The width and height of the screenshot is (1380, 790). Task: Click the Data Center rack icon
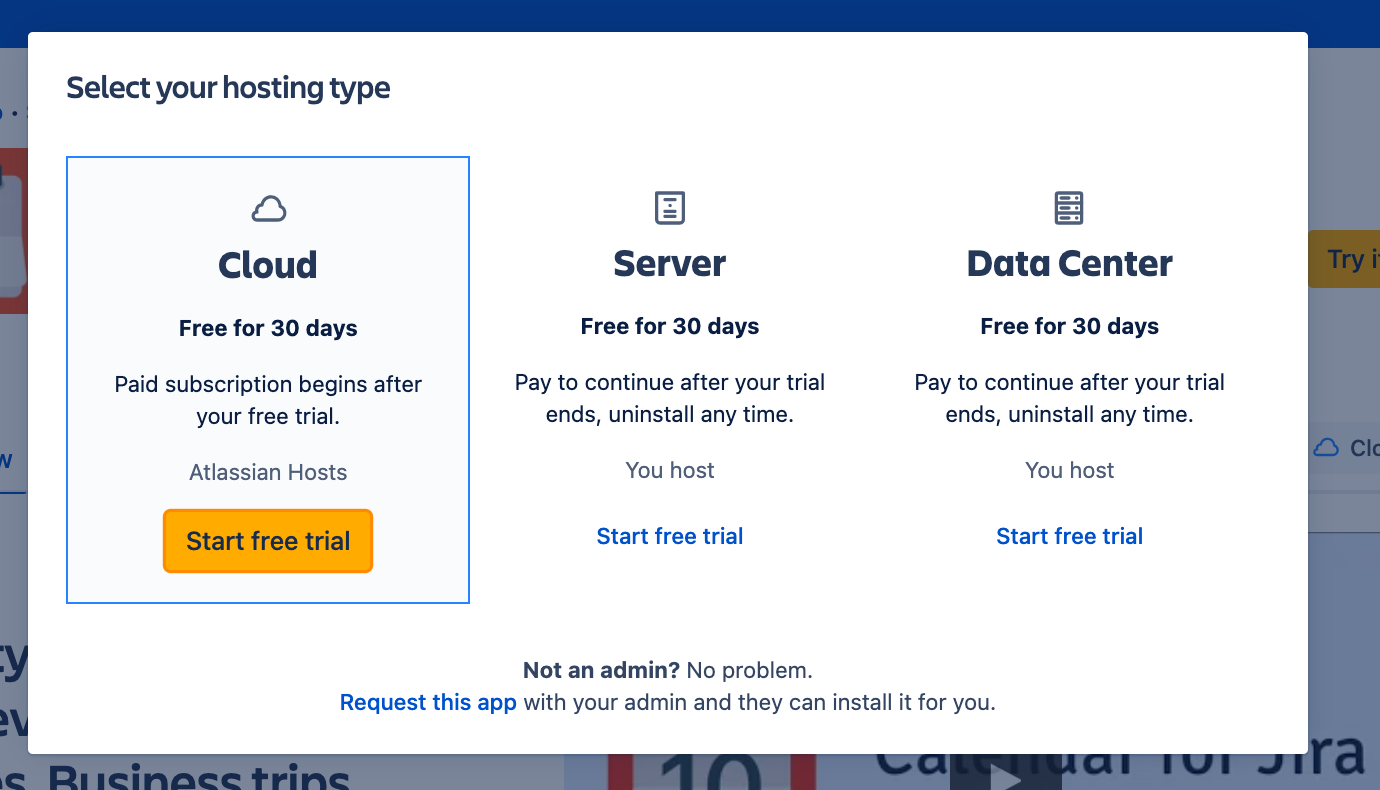[x=1069, y=208]
